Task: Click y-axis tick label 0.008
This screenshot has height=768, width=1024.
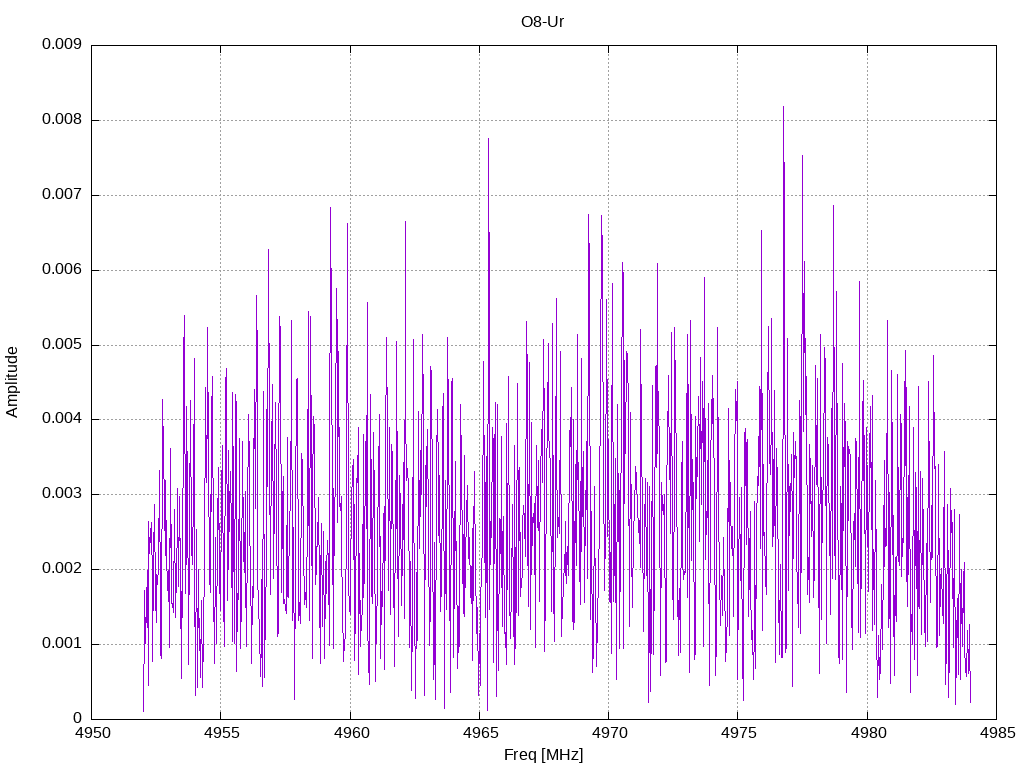Action: pos(62,120)
